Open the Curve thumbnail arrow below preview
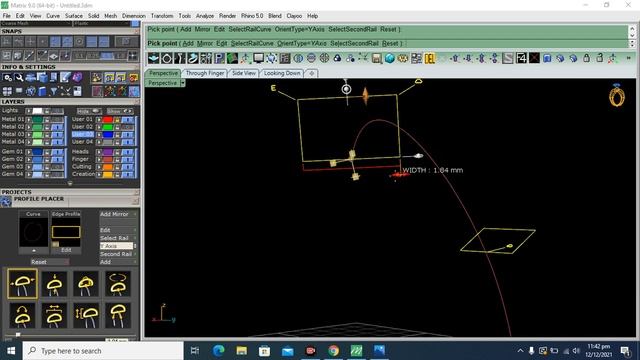The height and width of the screenshot is (360, 640). pyautogui.click(x=33, y=251)
